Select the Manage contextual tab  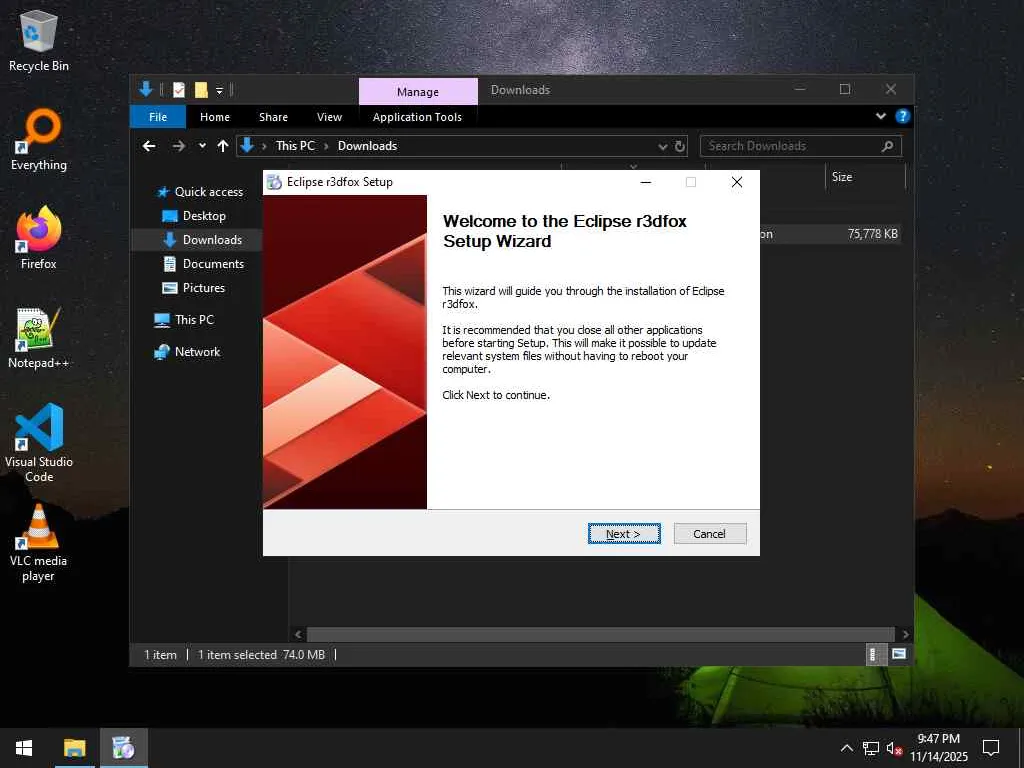(418, 91)
